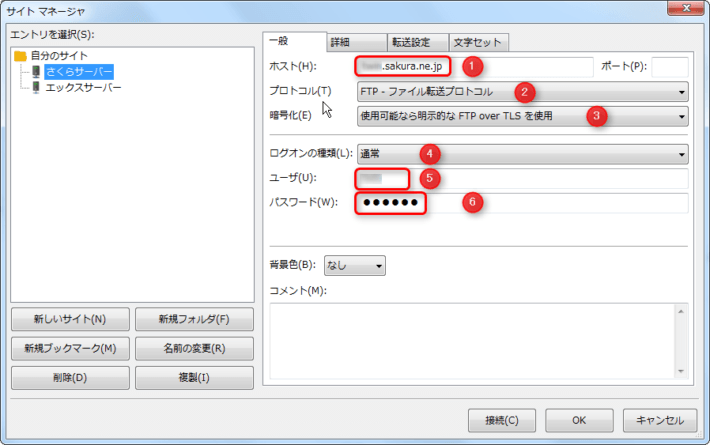This screenshot has width=710, height=445.
Task: Click the 削除(D) button
Action: (70, 378)
